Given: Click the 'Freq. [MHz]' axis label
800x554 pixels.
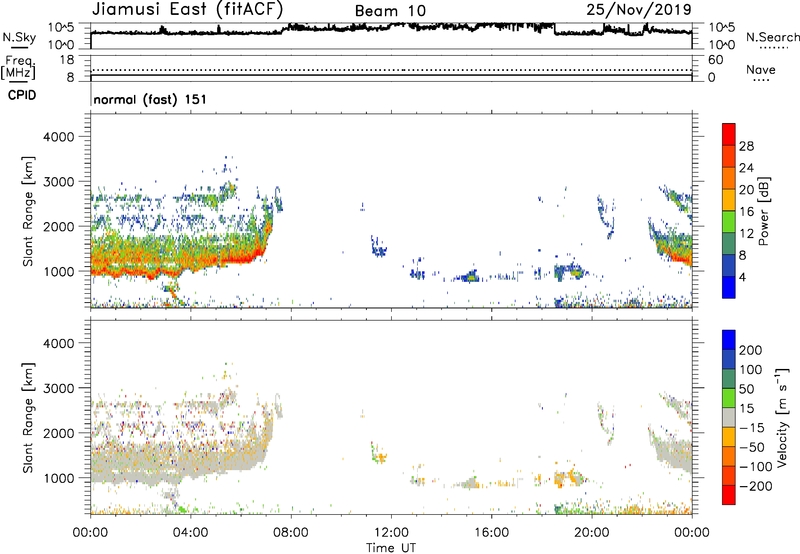Looking at the screenshot, I should [19, 68].
